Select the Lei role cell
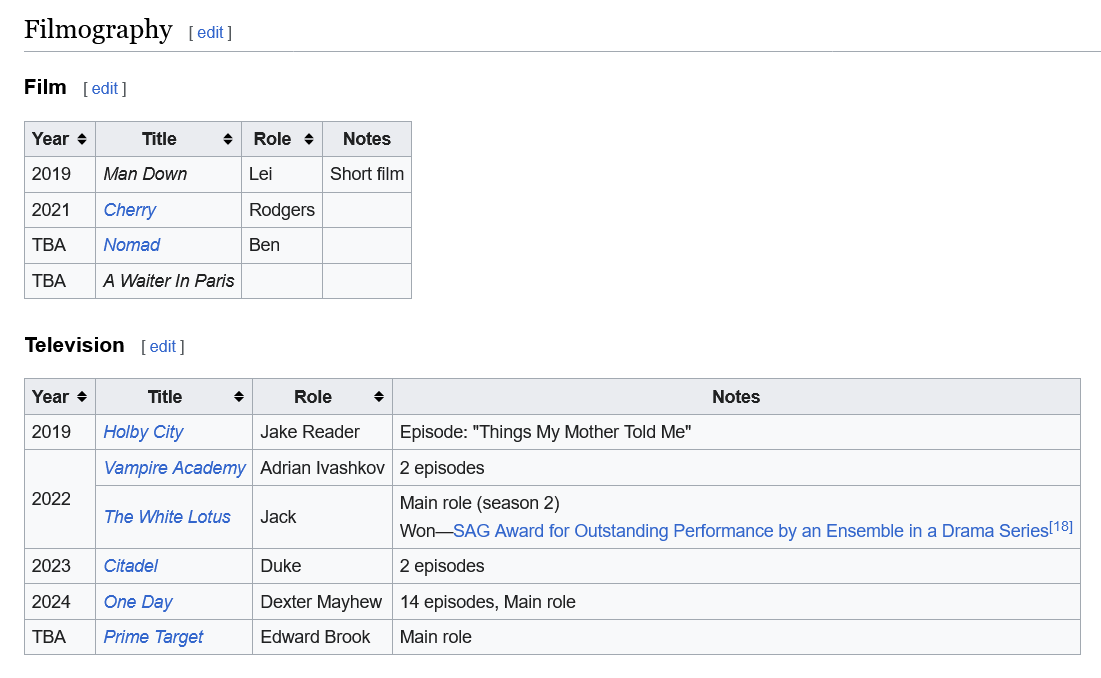Image resolution: width=1101 pixels, height=678 pixels. tap(282, 174)
